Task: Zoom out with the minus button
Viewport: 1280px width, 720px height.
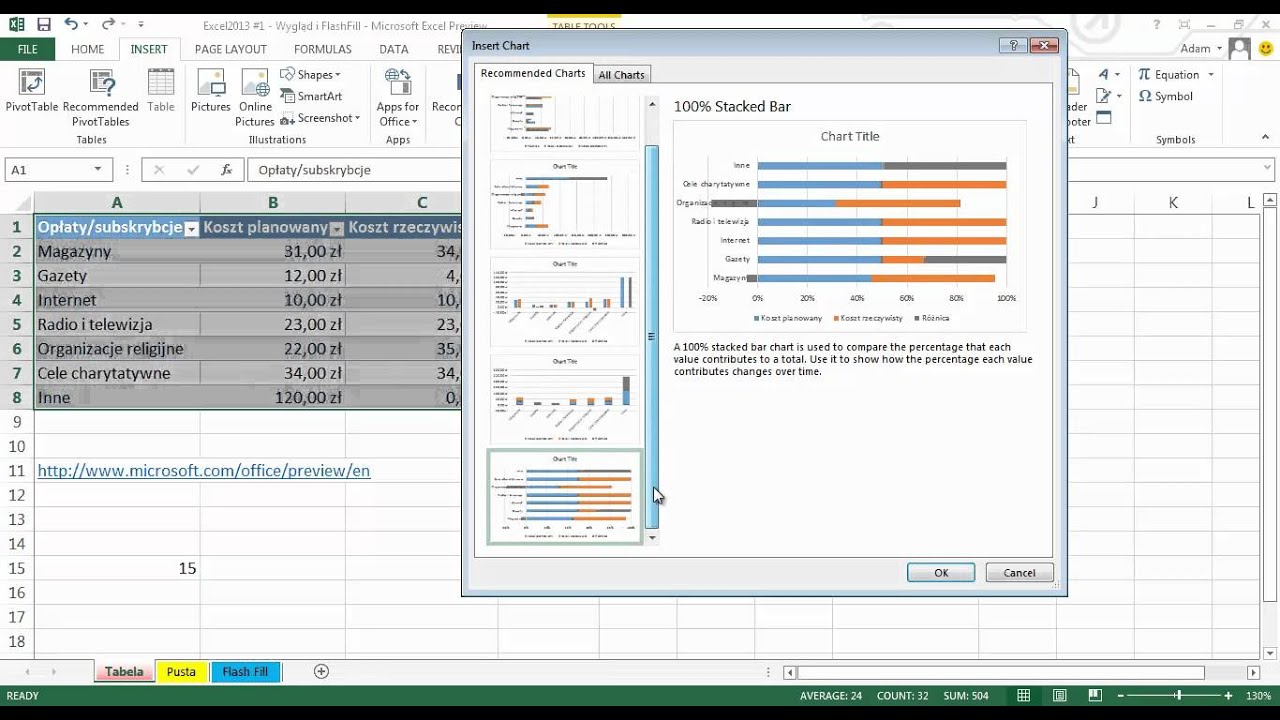Action: [x=1122, y=696]
